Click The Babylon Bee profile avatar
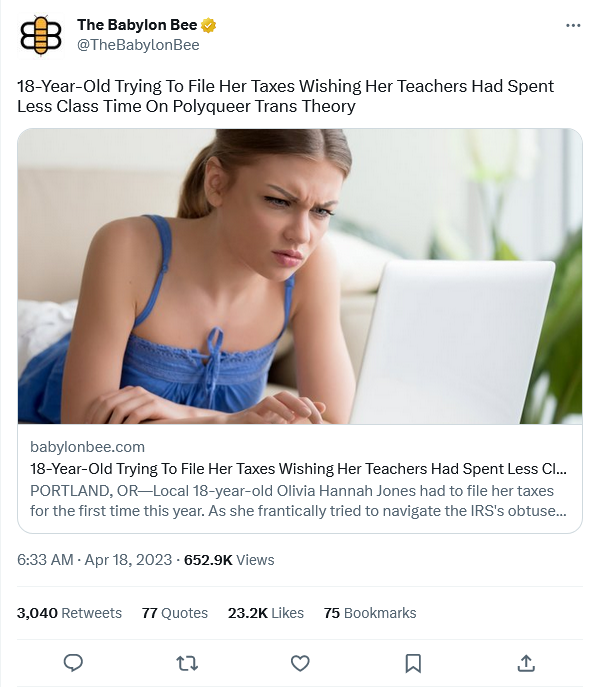598x687 pixels. [x=41, y=35]
